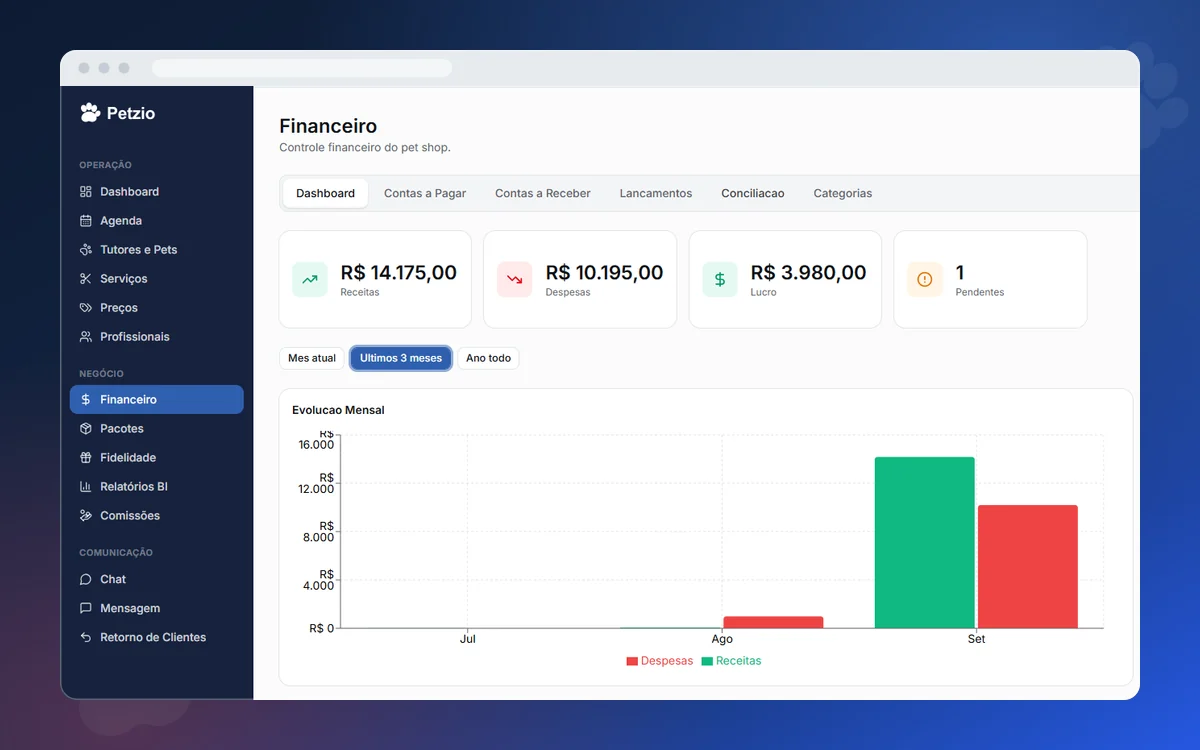
Task: Click the Pendentes card showing 1
Action: [x=990, y=280]
